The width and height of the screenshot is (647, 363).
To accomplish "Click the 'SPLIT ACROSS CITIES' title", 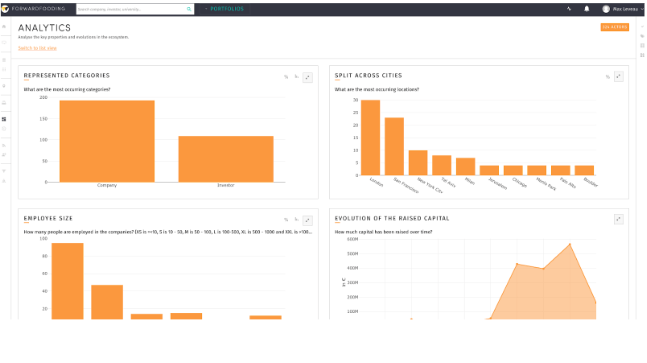I will point(368,75).
